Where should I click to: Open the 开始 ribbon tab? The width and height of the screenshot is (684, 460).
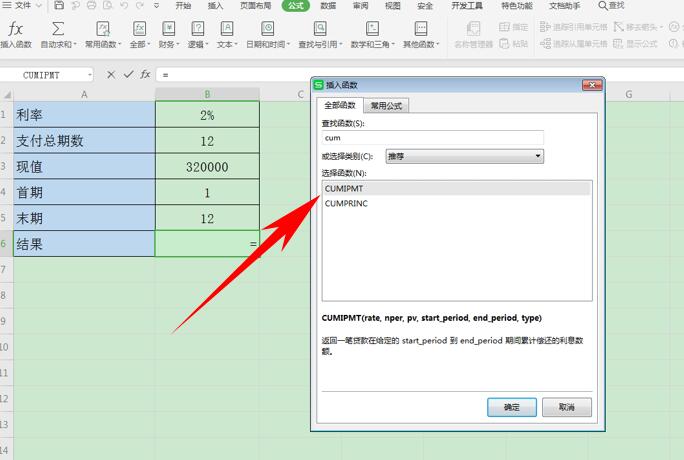[x=183, y=6]
